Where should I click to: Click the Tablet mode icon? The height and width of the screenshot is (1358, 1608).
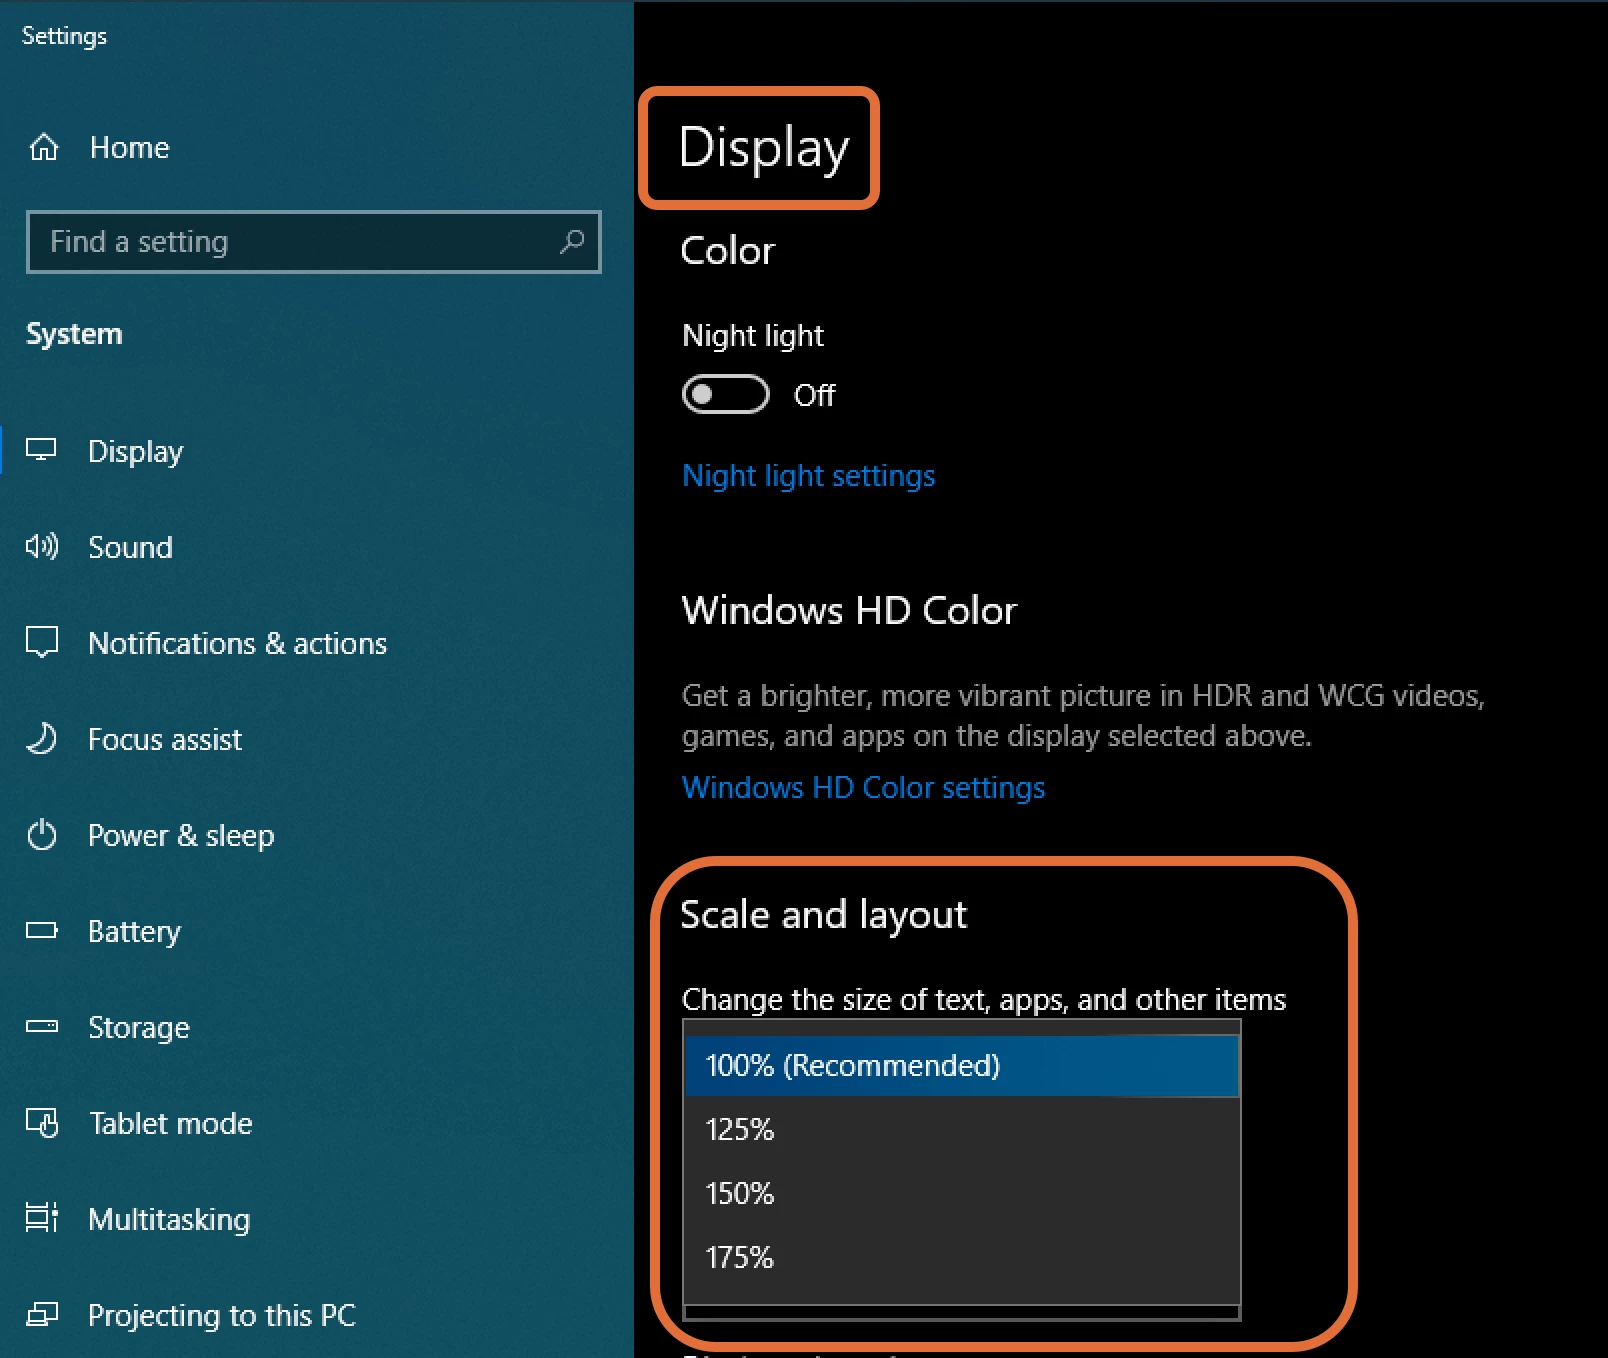(42, 1123)
